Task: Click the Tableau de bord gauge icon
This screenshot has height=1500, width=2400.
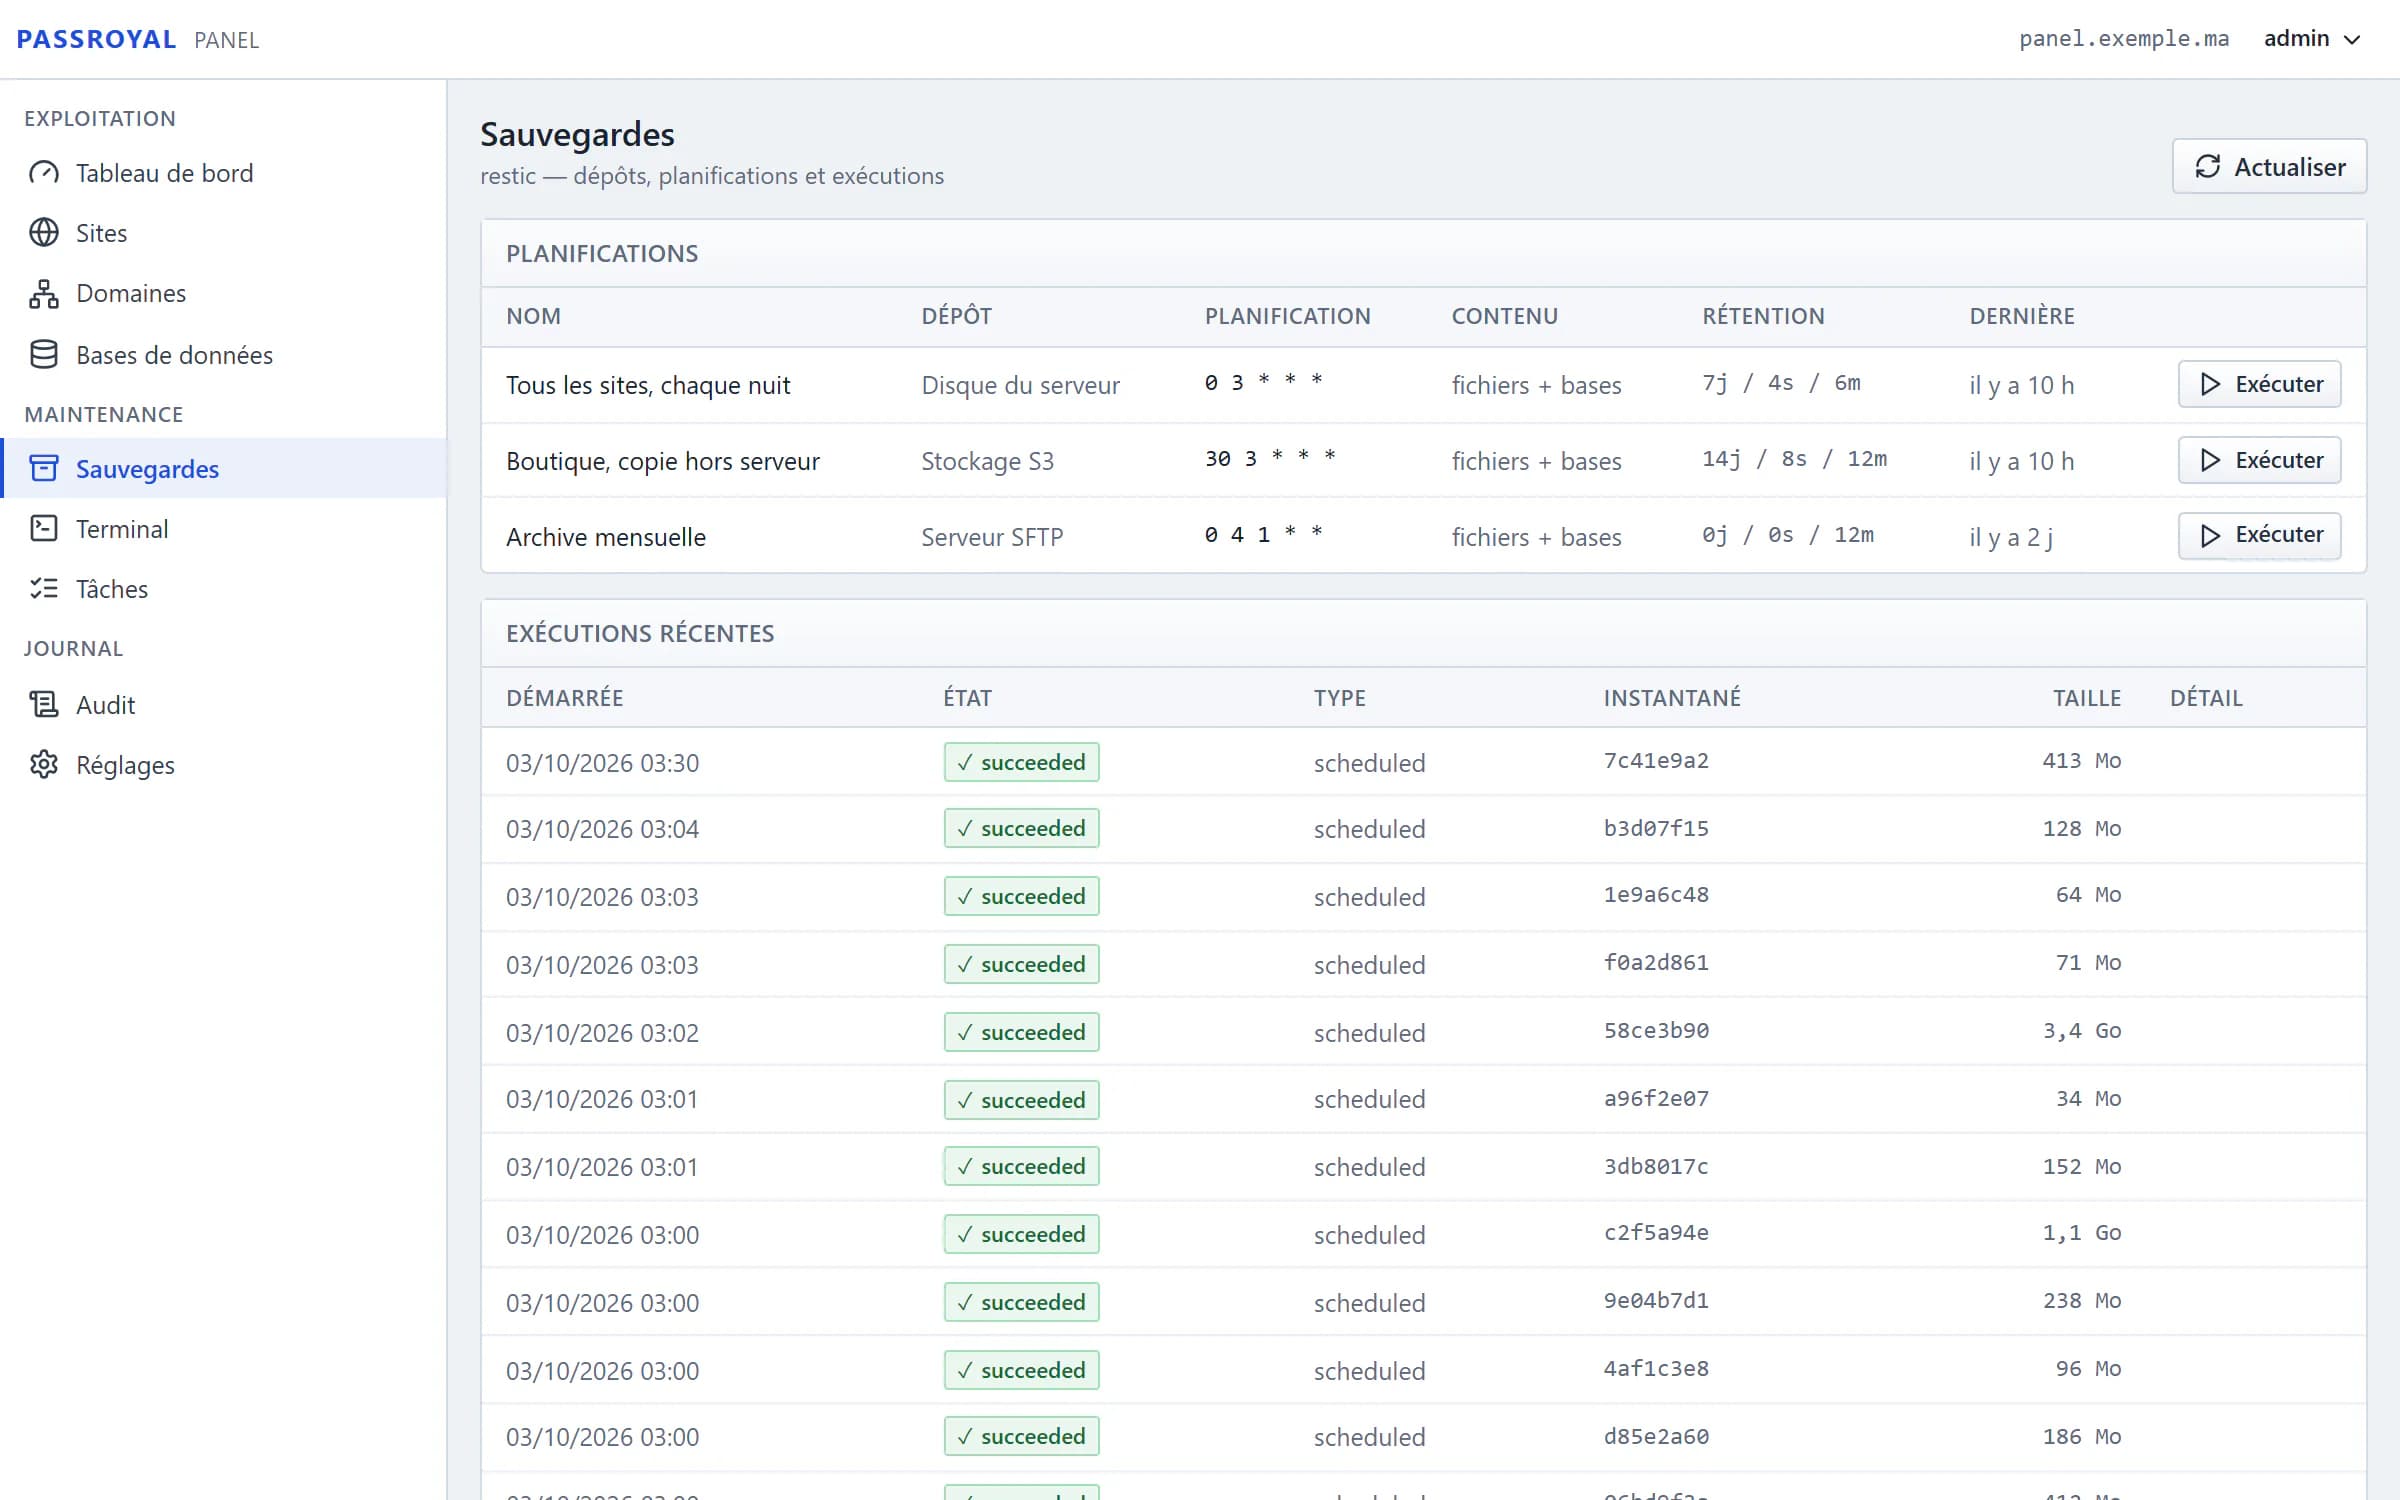Action: pos(43,173)
